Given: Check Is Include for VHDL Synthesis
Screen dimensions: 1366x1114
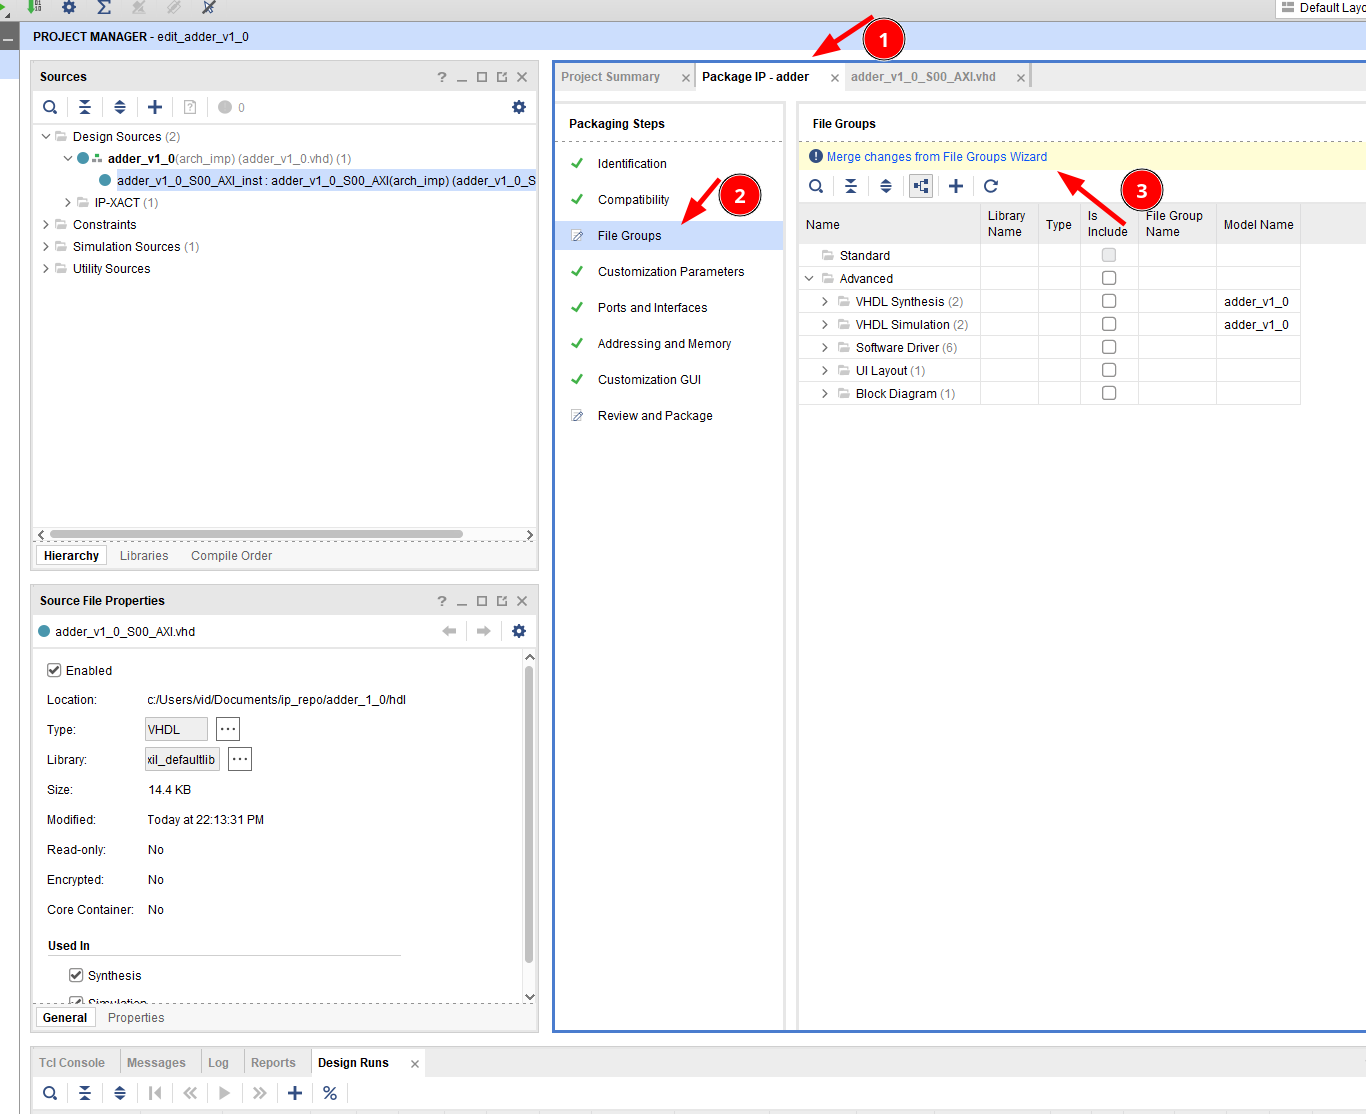Looking at the screenshot, I should tap(1109, 301).
